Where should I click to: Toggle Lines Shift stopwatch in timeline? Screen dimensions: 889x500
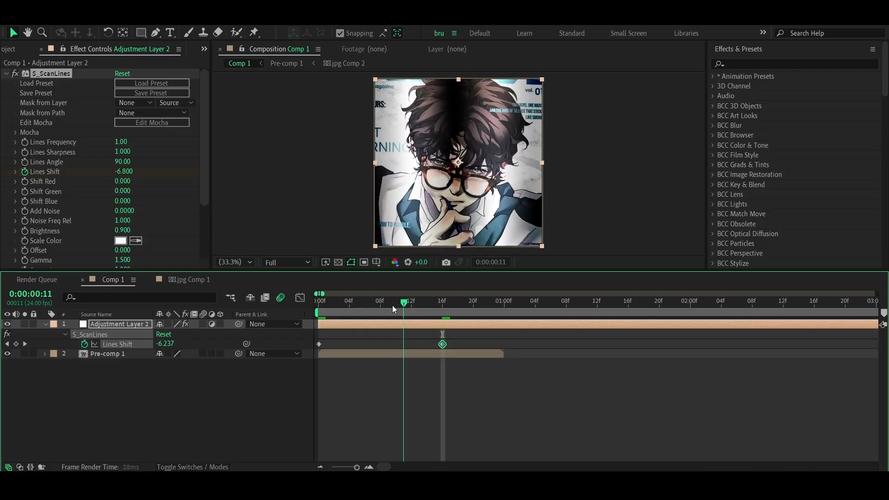(x=84, y=344)
